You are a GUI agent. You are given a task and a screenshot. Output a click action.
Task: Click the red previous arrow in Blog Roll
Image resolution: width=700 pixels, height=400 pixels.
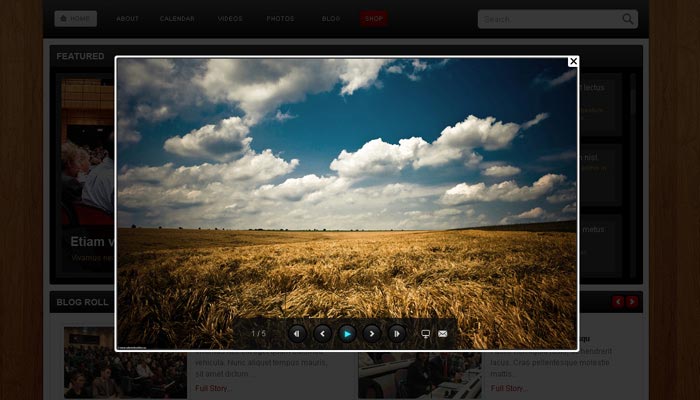(618, 302)
